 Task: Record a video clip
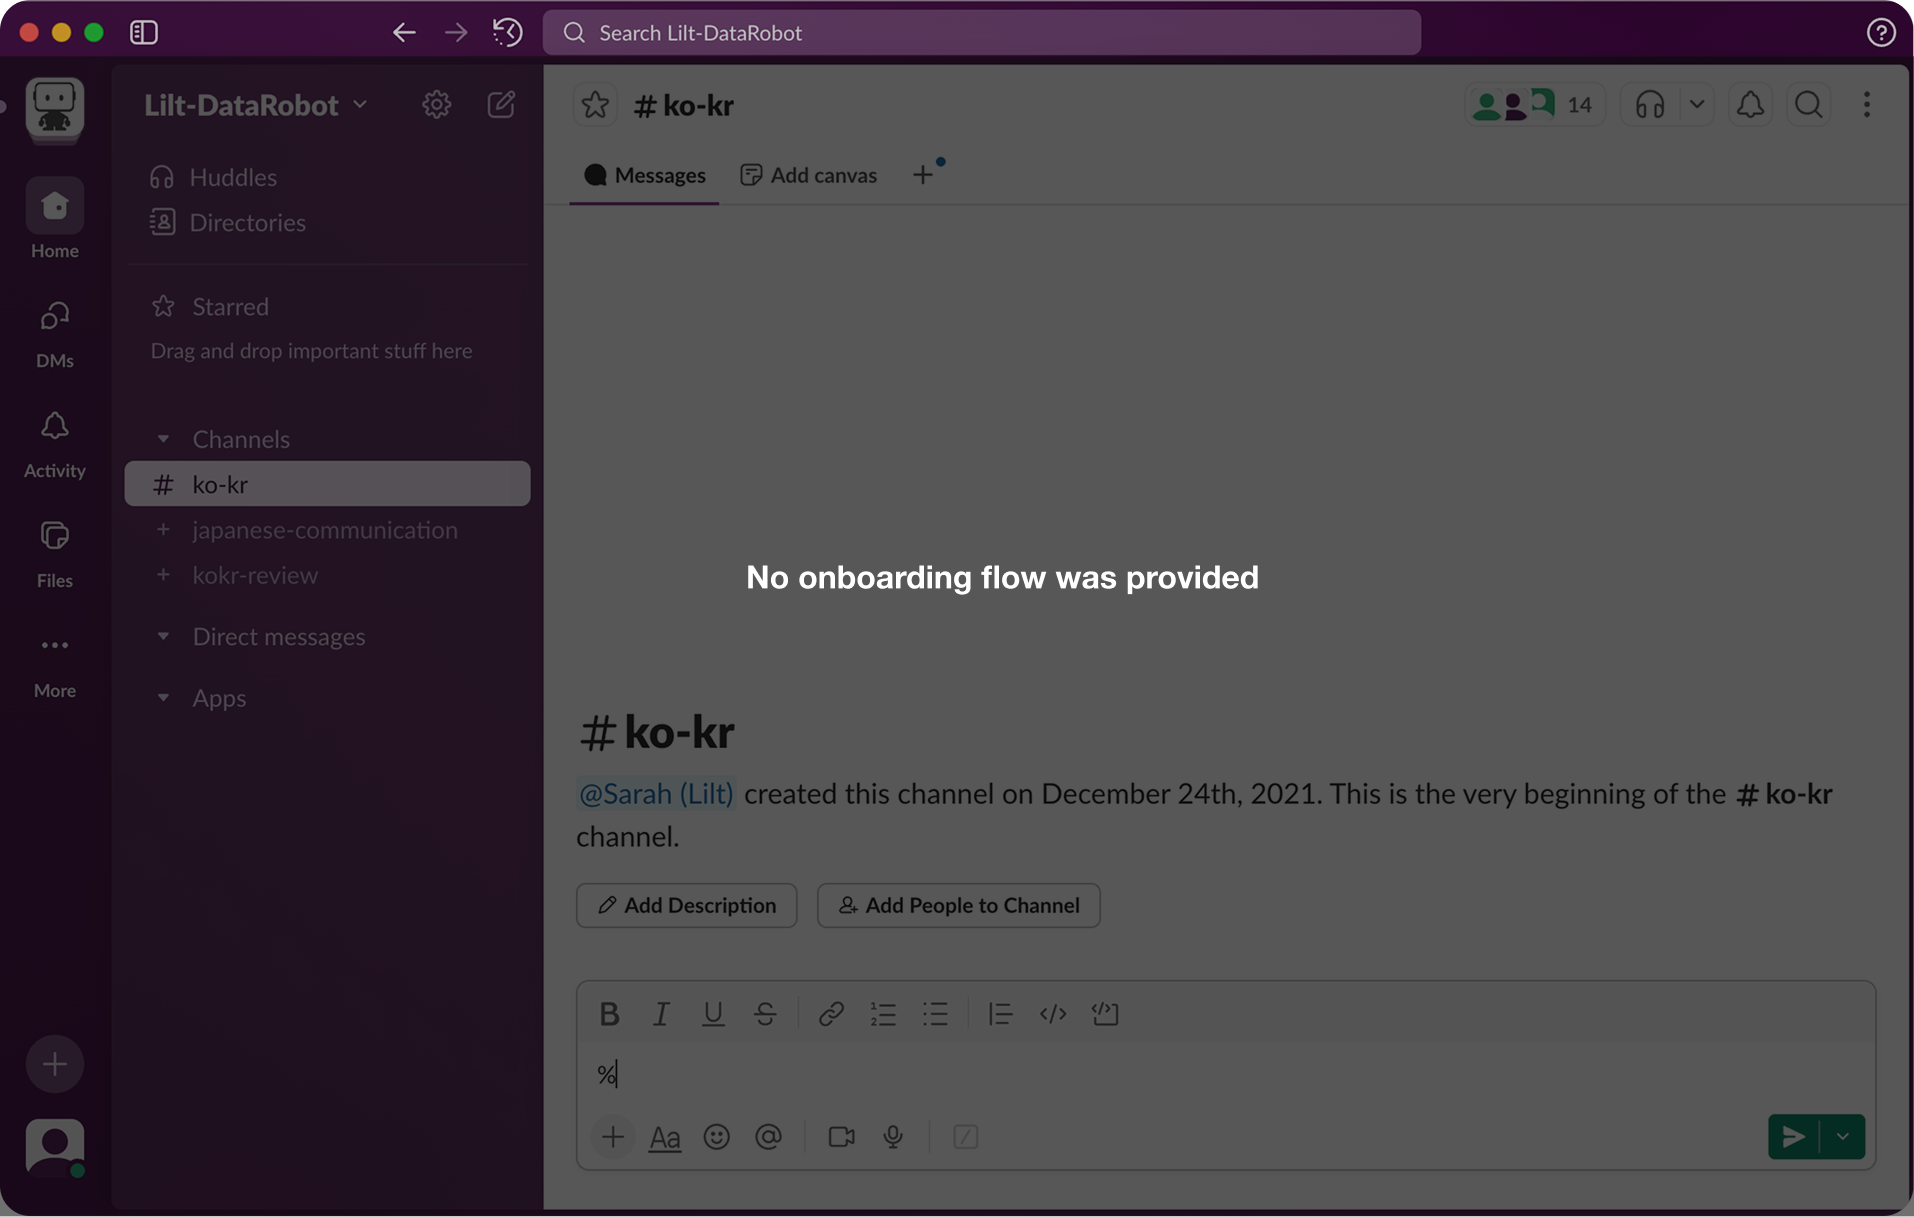tap(842, 1137)
